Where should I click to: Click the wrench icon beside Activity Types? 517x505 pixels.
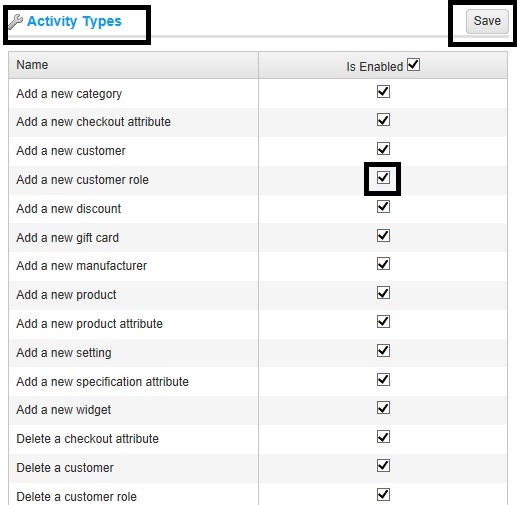click(x=15, y=22)
